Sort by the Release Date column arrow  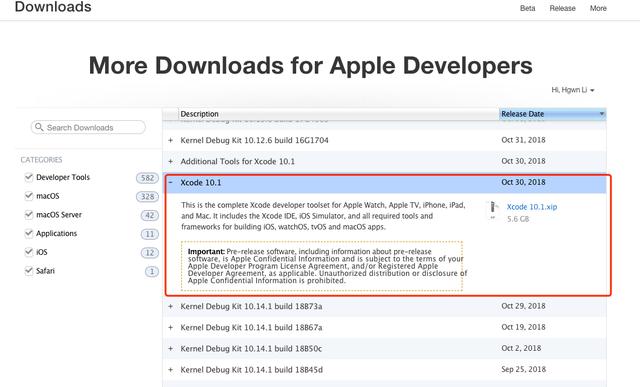(x=602, y=114)
